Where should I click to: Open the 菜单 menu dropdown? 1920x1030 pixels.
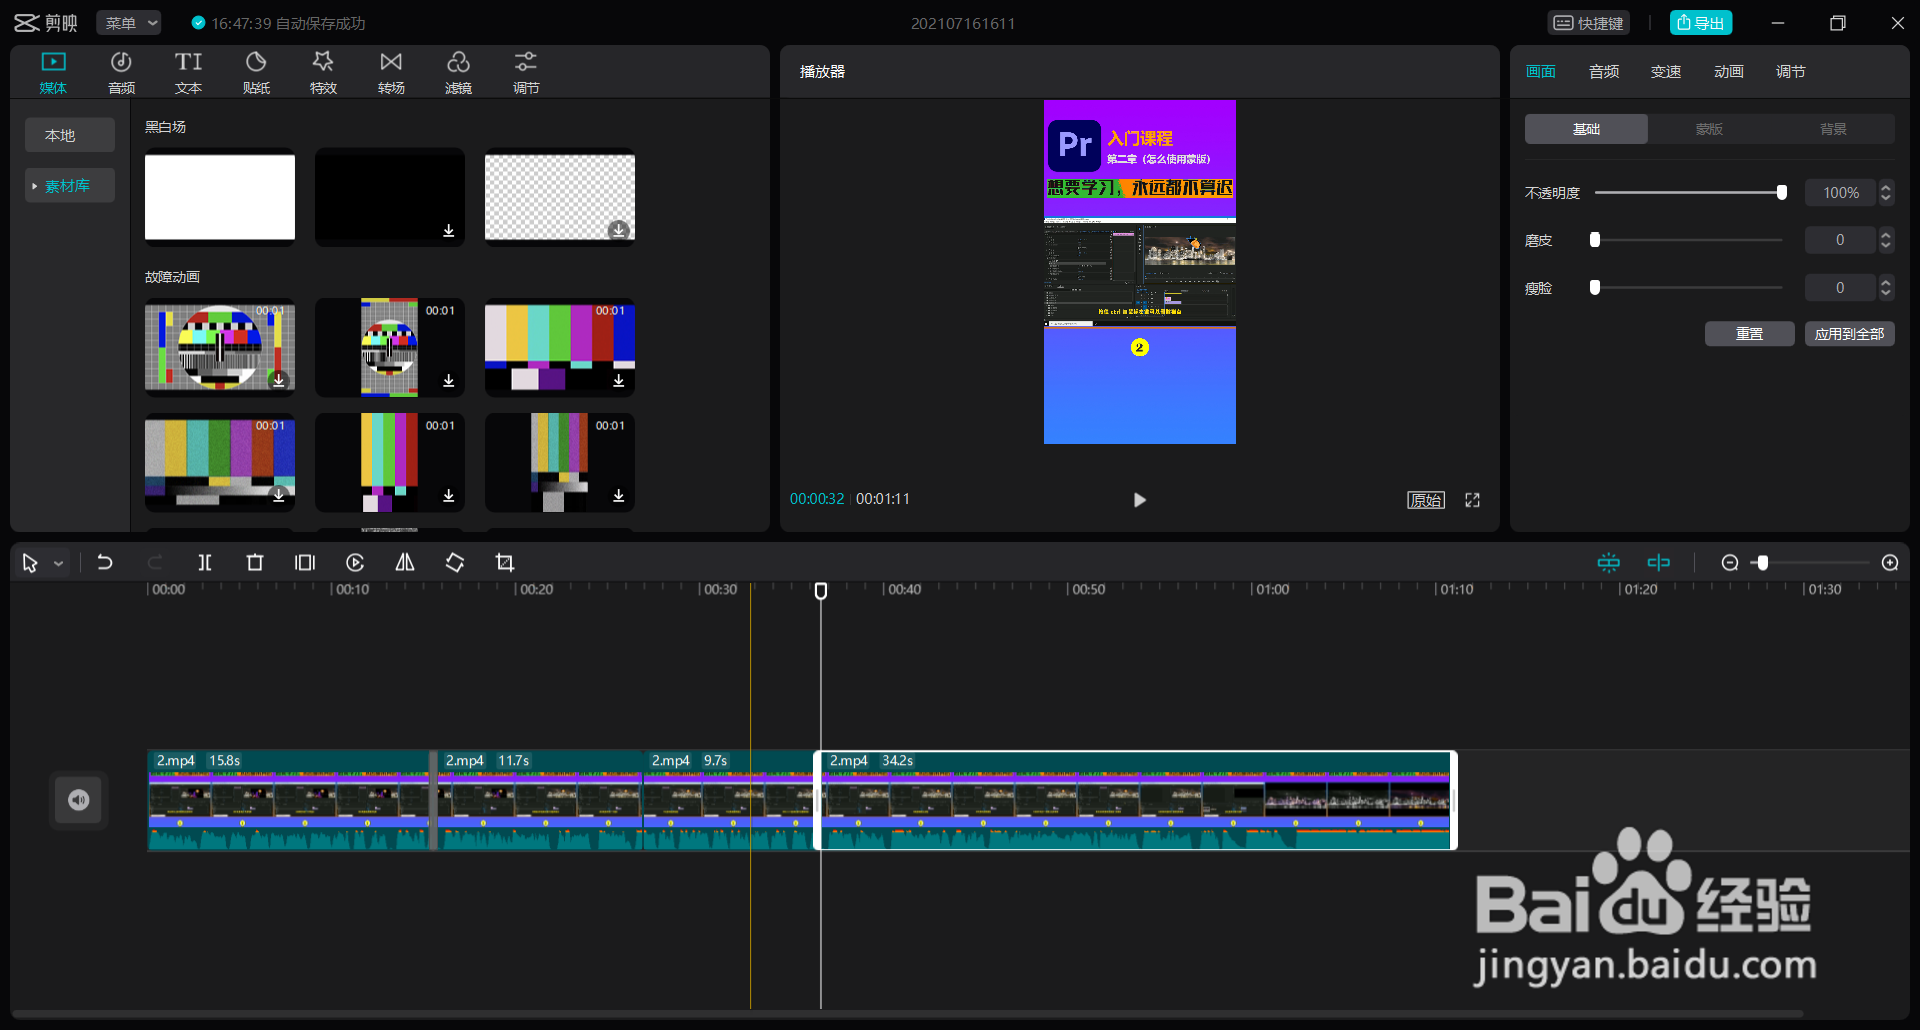tap(130, 23)
